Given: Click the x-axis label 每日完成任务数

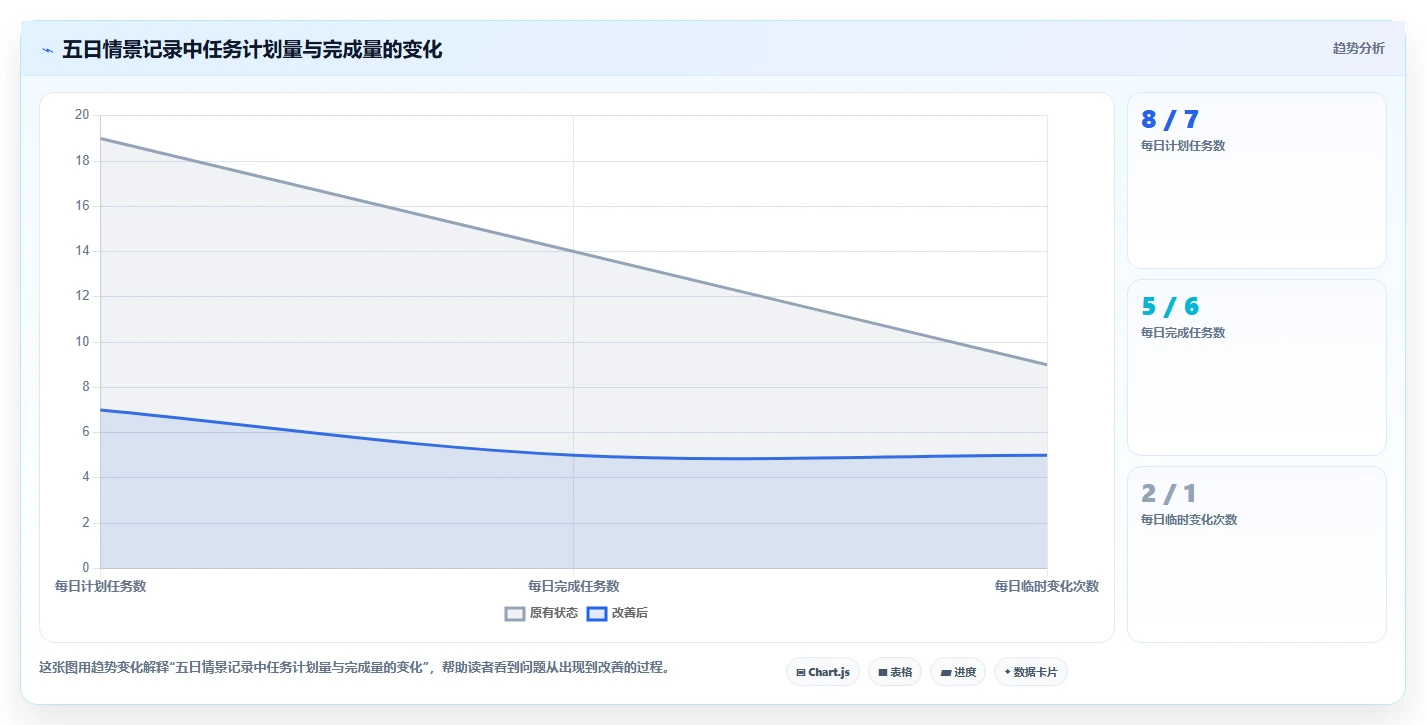Looking at the screenshot, I should (574, 586).
